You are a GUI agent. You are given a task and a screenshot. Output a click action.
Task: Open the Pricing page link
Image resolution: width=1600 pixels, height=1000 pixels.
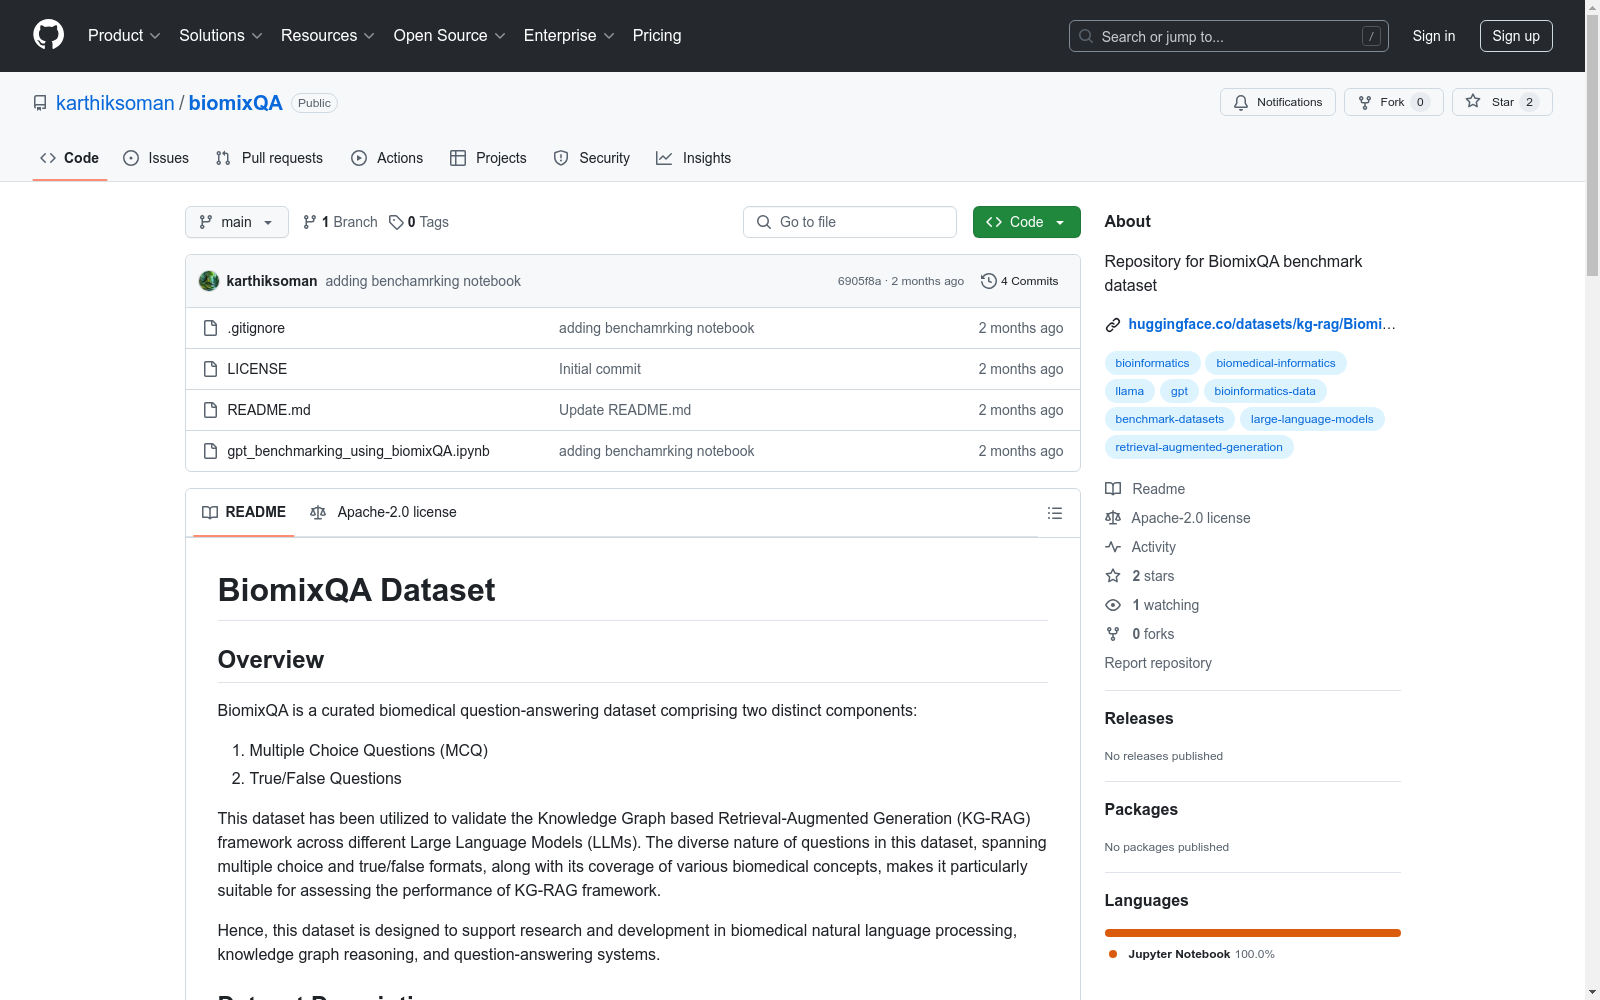tap(657, 36)
